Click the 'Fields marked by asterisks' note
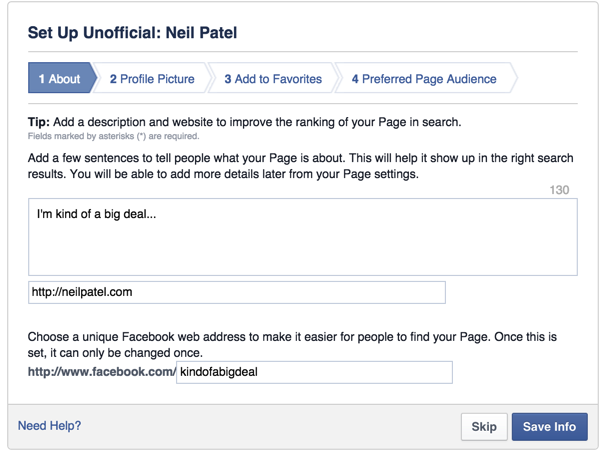607x454 pixels. coord(113,136)
